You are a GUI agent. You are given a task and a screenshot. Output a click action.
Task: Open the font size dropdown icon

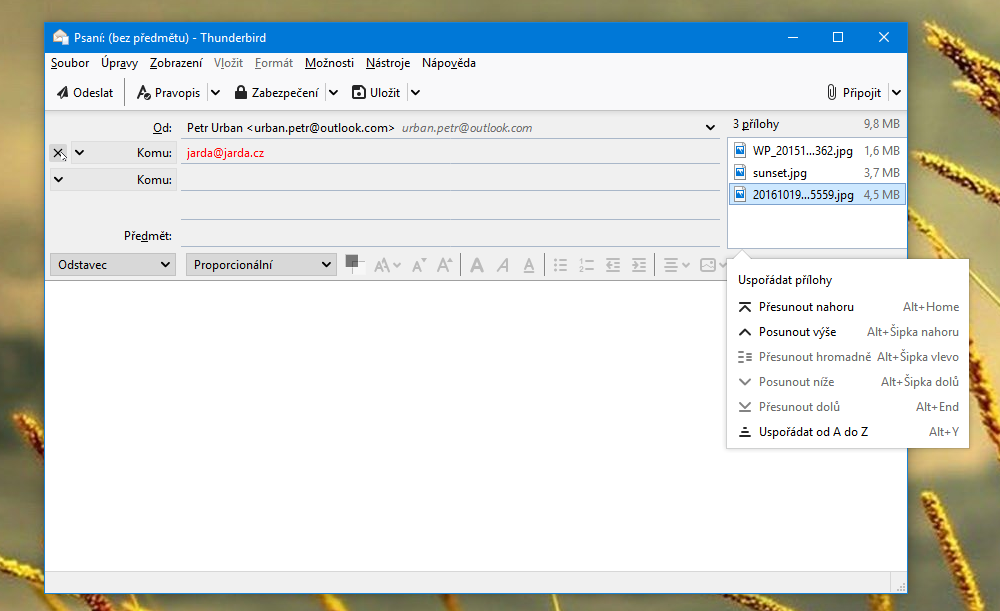point(387,265)
